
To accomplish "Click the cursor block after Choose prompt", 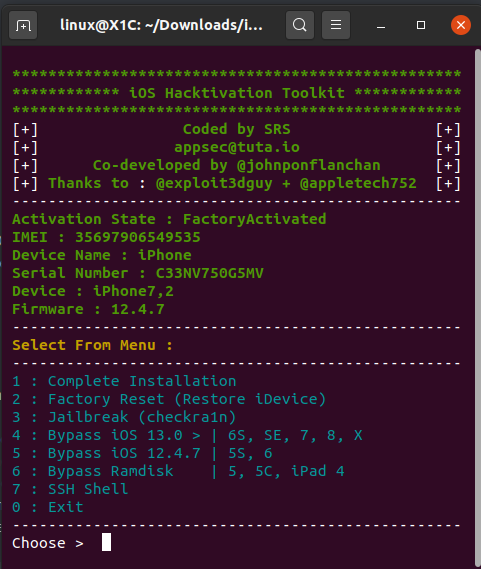I will pyautogui.click(x=106, y=542).
